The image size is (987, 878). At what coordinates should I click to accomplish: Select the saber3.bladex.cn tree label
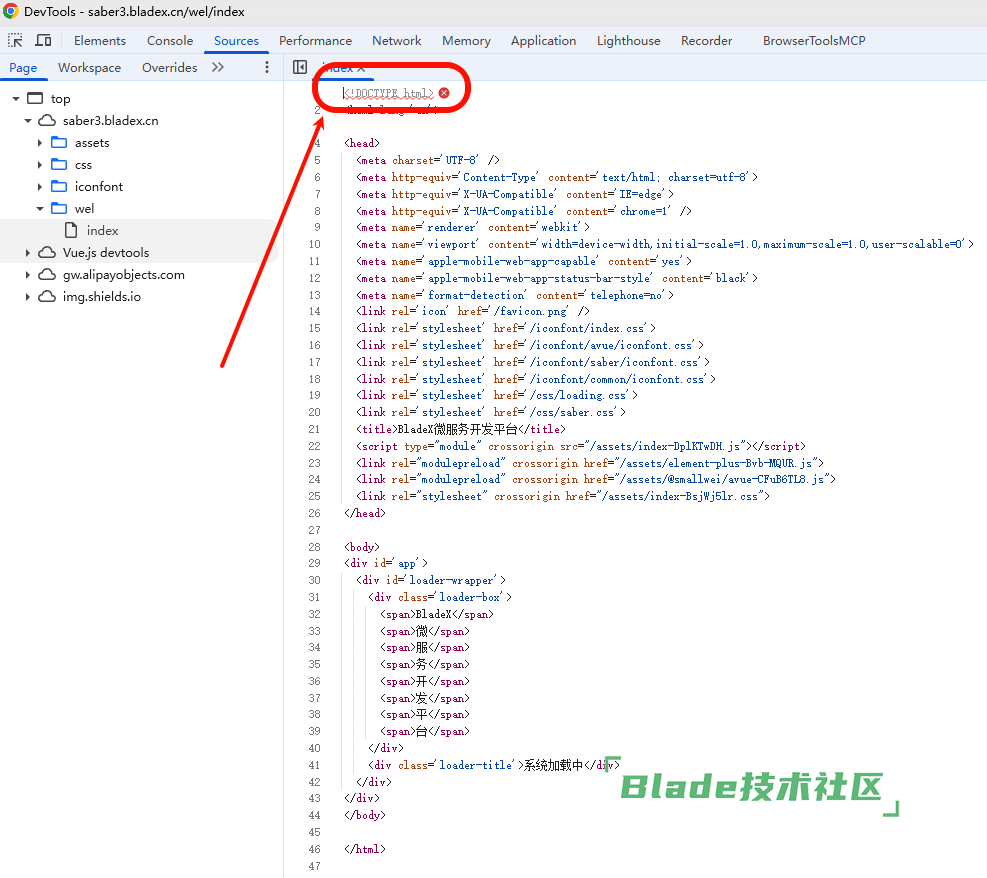coord(111,121)
